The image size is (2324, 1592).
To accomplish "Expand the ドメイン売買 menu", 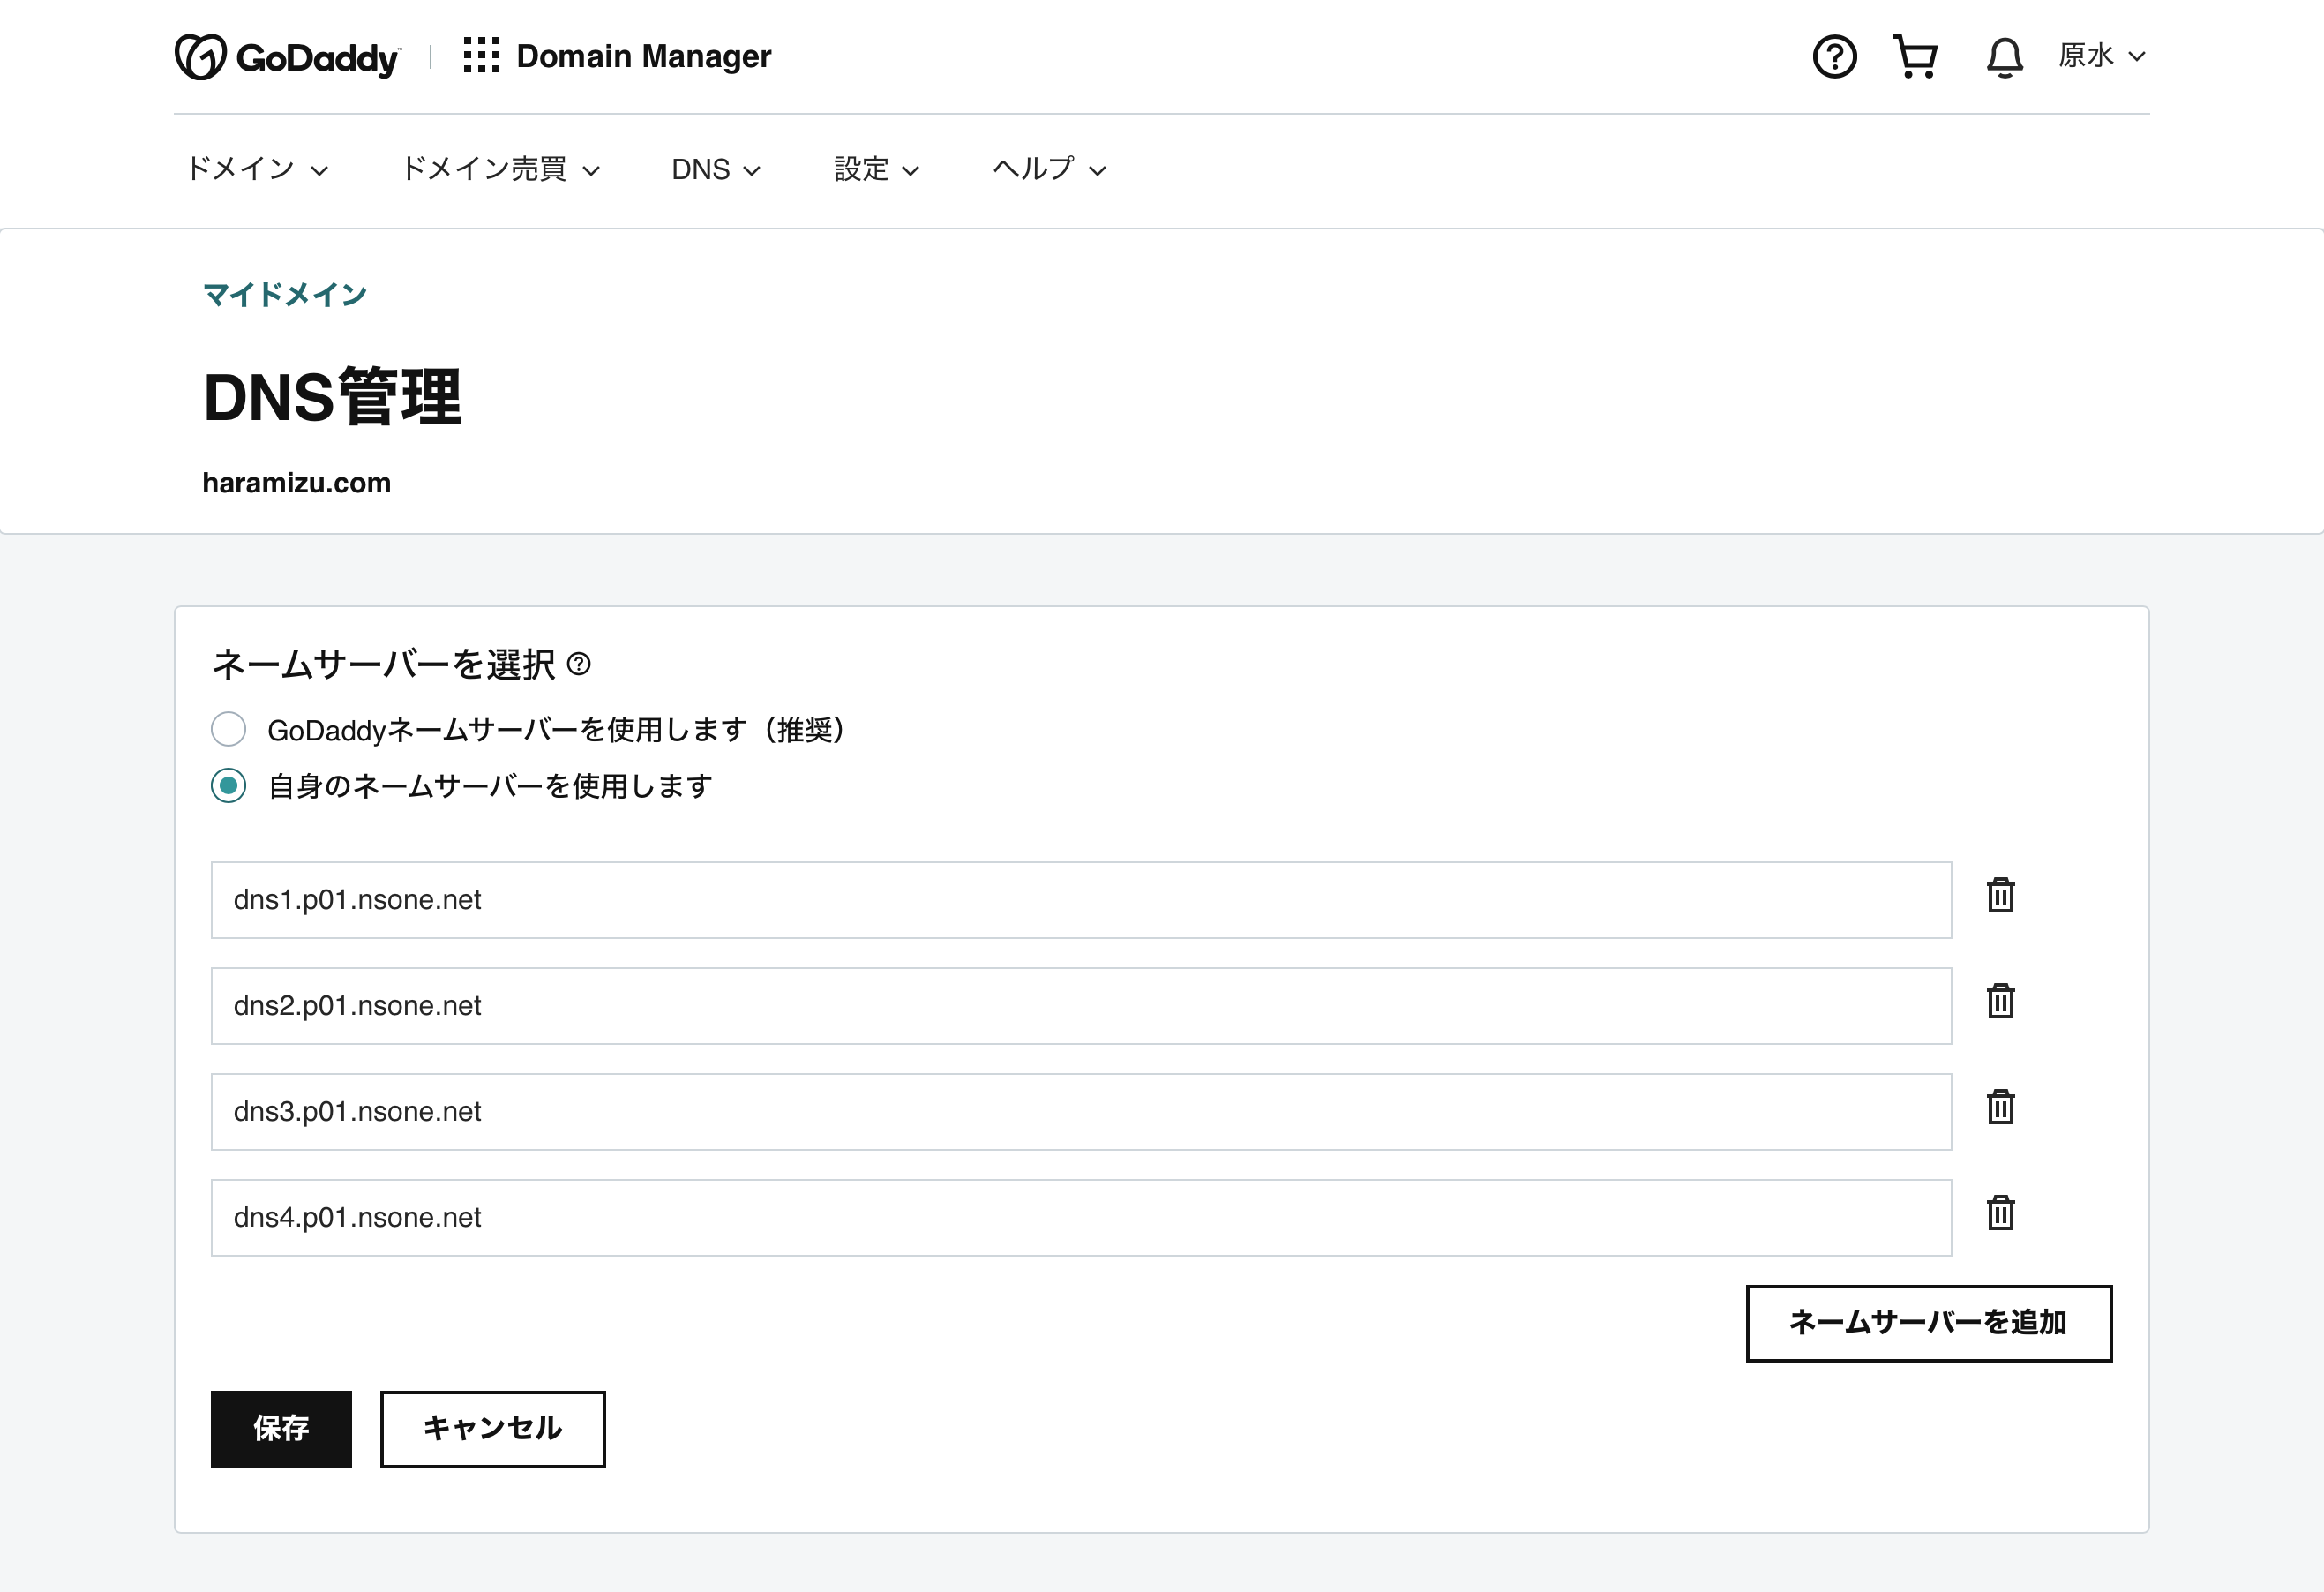I will click(500, 169).
